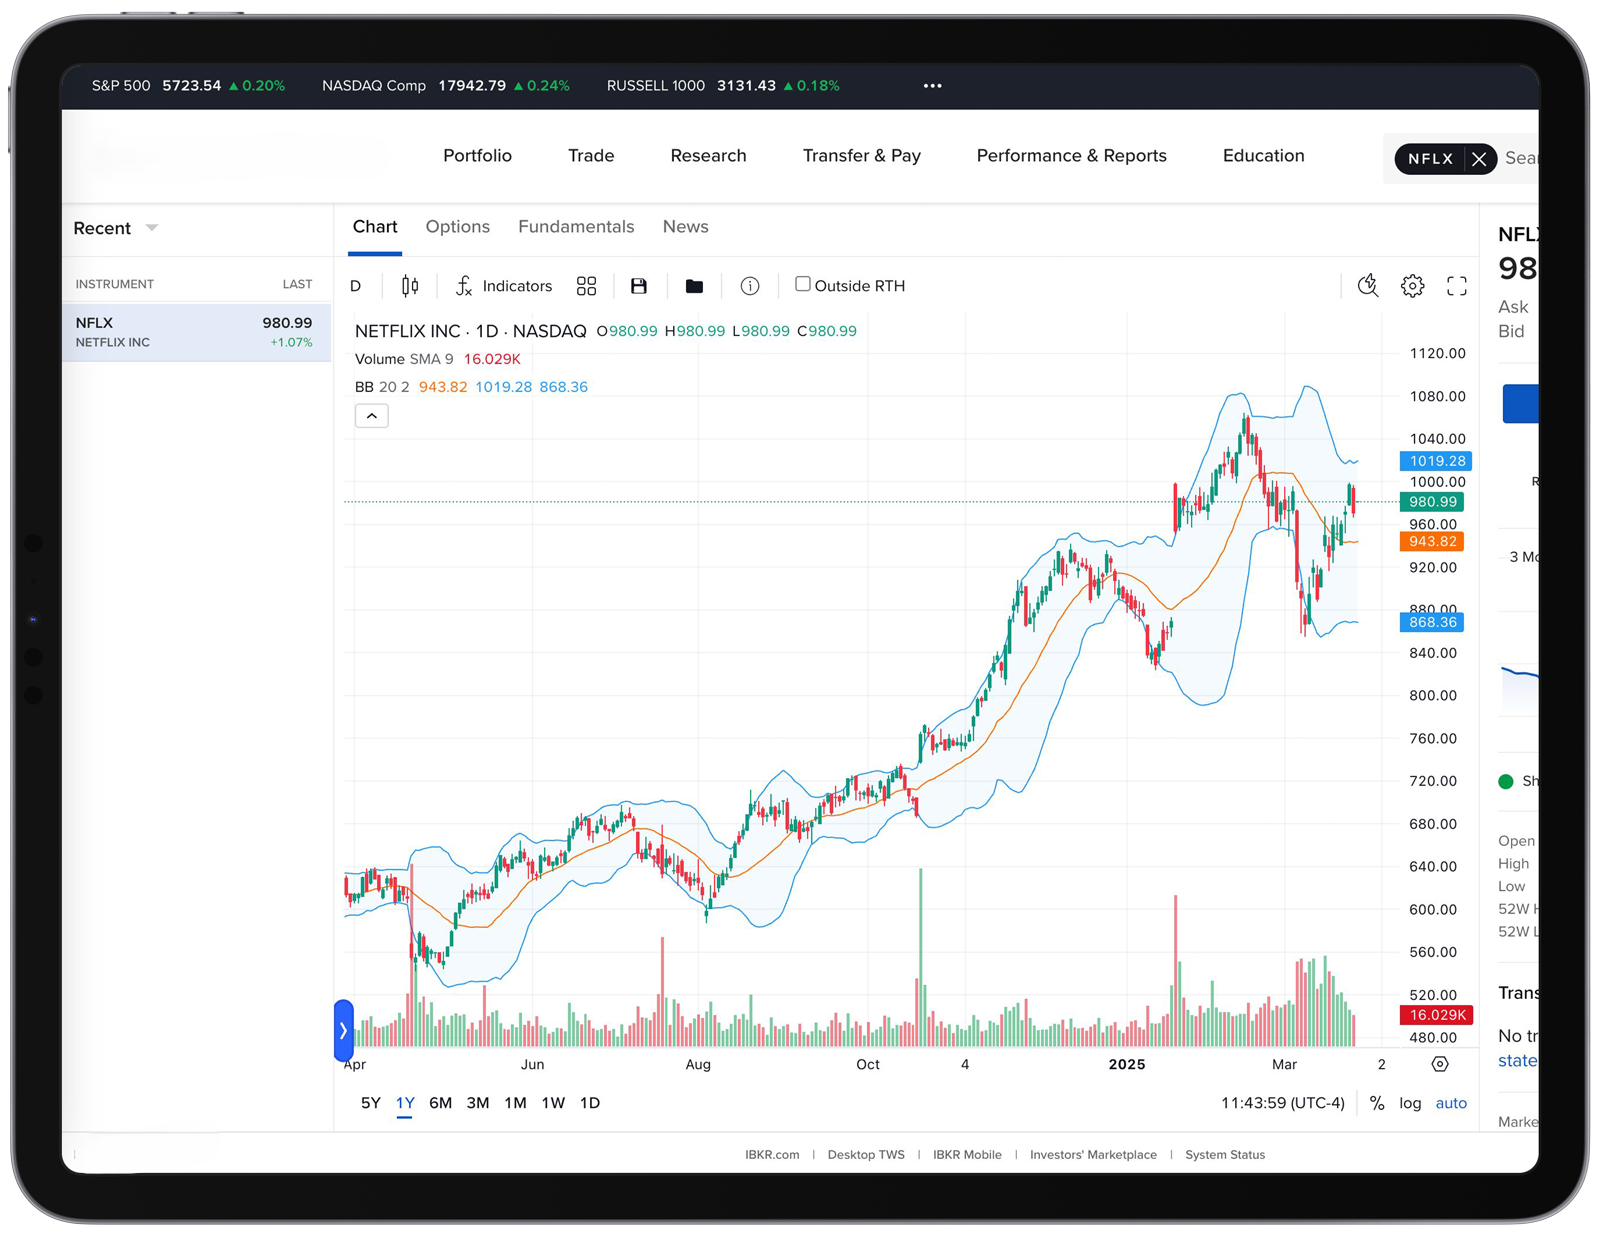Open the candlestick chart type selector
1600x1238 pixels.
pos(410,286)
